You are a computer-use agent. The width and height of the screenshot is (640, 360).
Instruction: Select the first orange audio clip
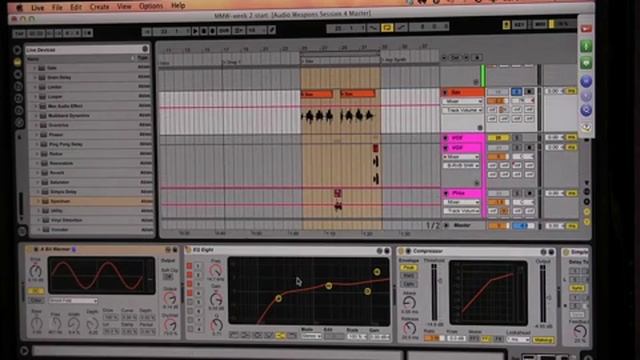(x=317, y=94)
